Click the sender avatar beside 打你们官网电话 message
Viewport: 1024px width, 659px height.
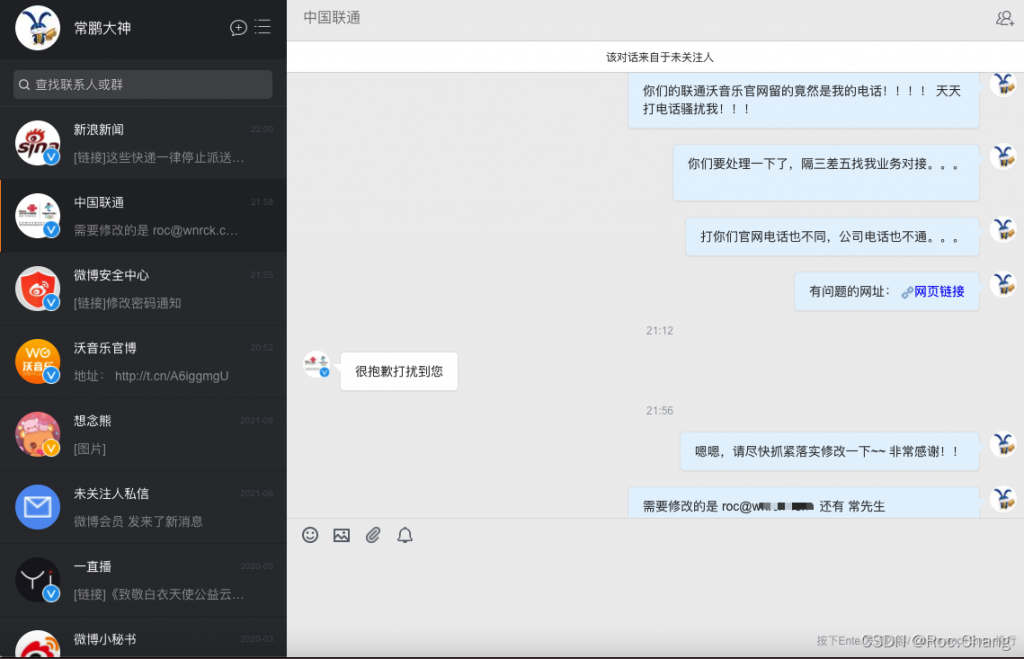pyautogui.click(x=1003, y=229)
